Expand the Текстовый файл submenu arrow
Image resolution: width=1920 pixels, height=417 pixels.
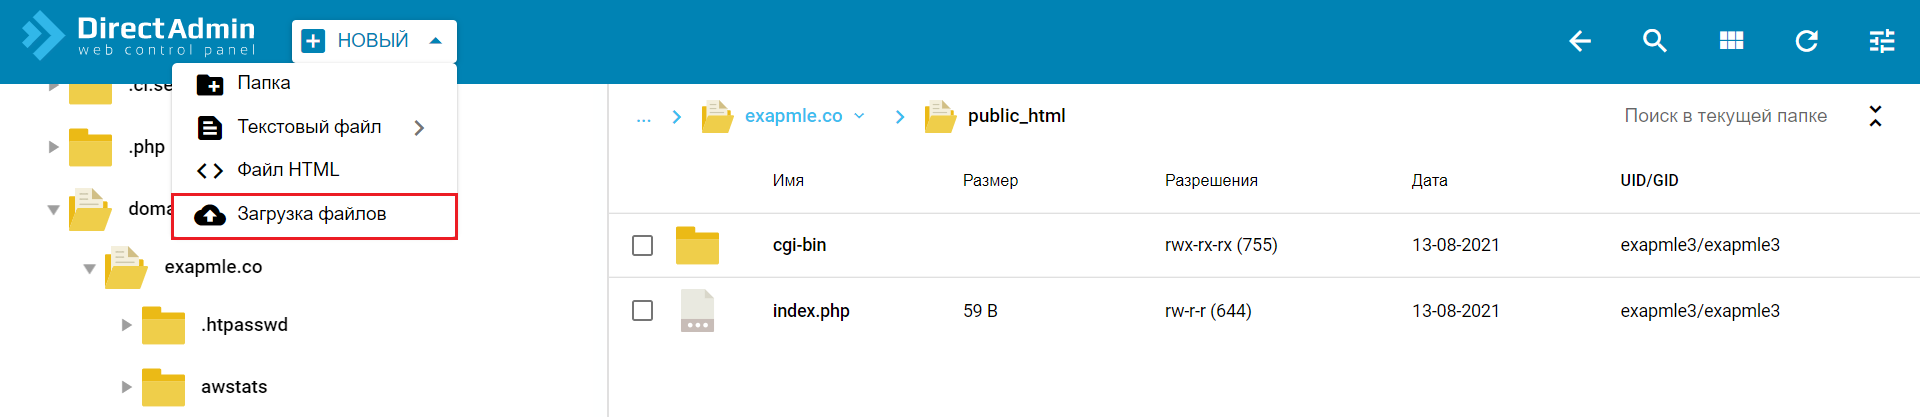[419, 127]
